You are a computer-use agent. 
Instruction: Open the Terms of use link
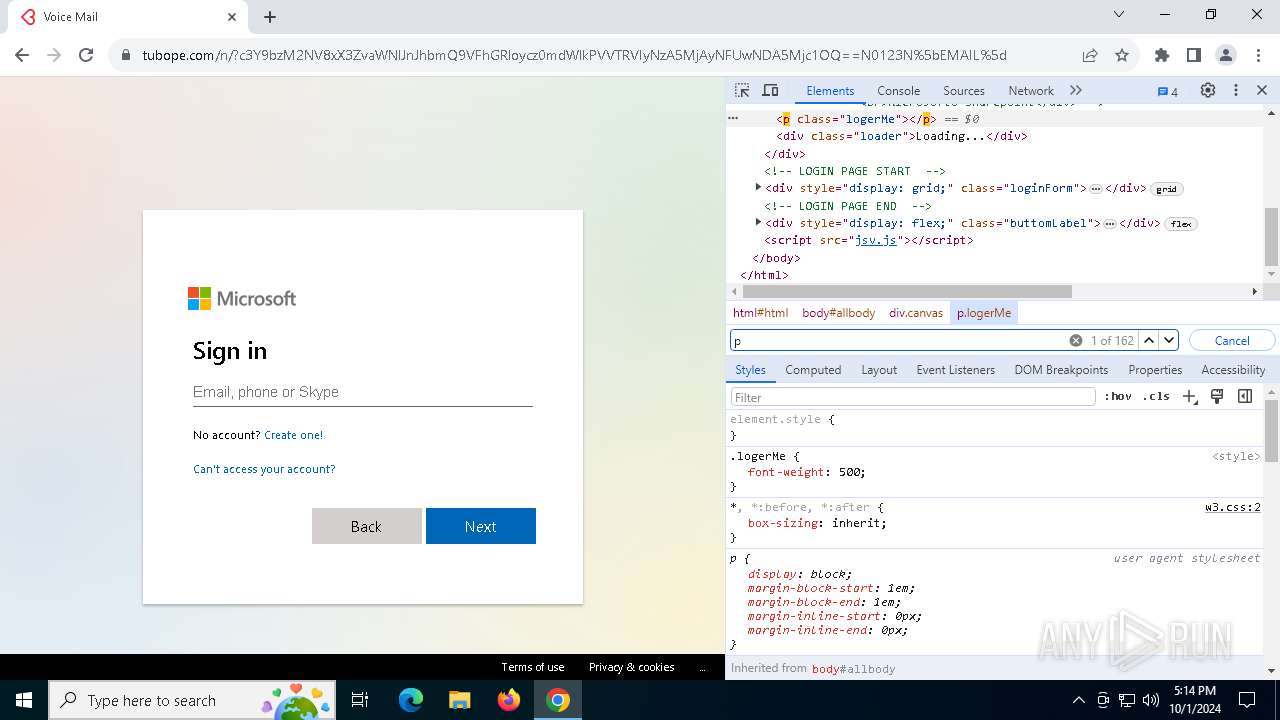click(x=533, y=667)
